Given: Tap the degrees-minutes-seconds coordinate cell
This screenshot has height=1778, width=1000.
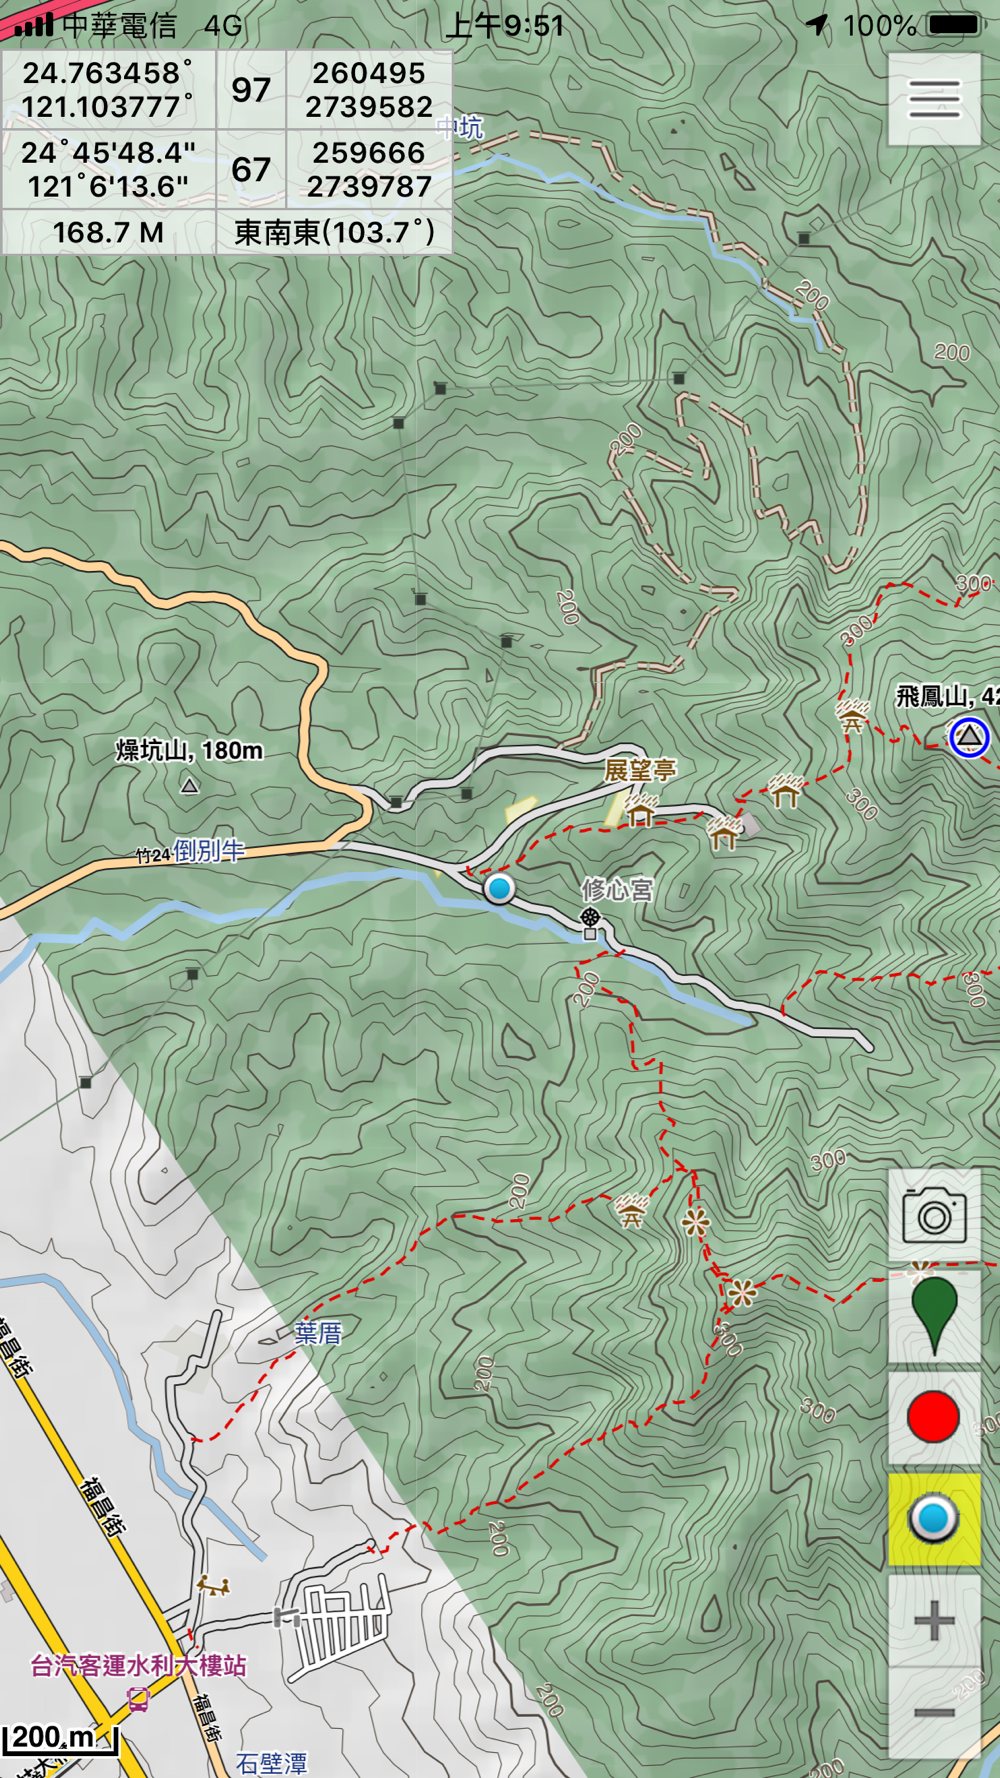Looking at the screenshot, I should (108, 169).
